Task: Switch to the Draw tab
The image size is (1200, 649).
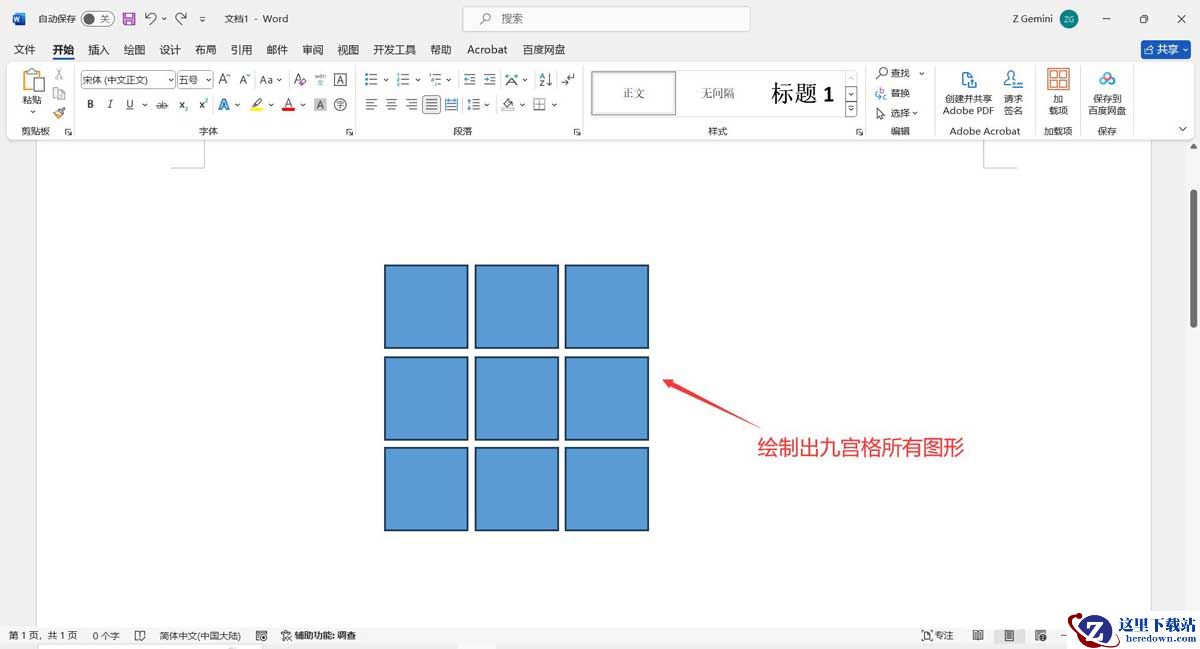Action: (x=134, y=49)
